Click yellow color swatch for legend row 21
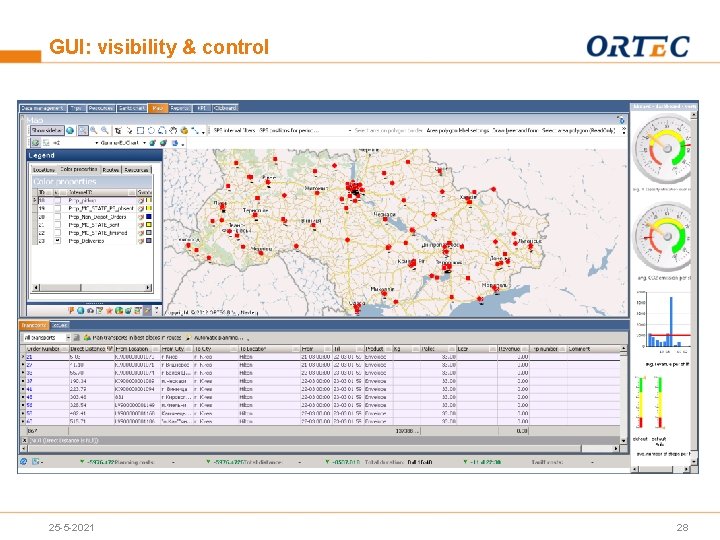720x540 pixels. (x=149, y=225)
